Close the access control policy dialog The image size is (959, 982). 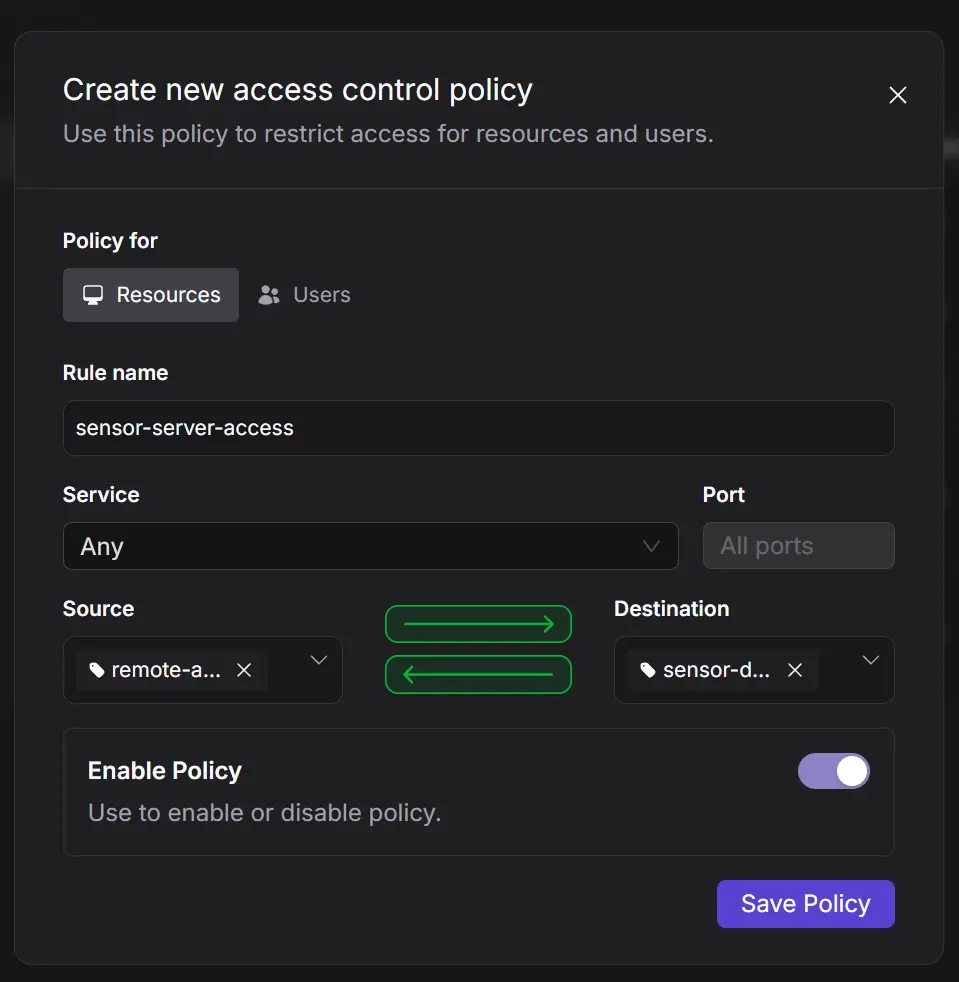point(898,95)
